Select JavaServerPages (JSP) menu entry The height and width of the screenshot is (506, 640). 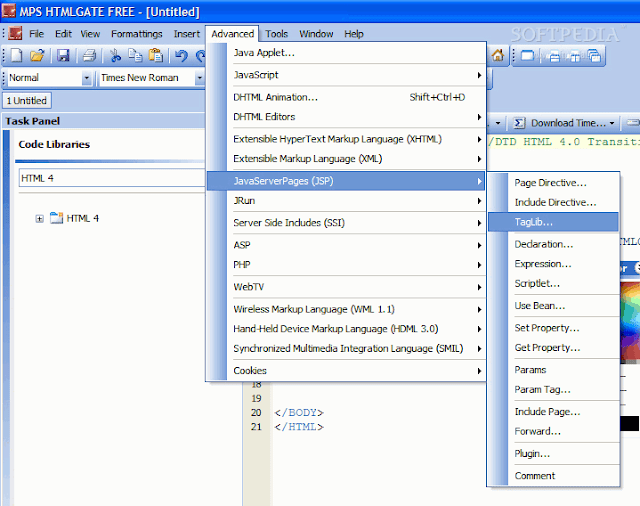(346, 181)
